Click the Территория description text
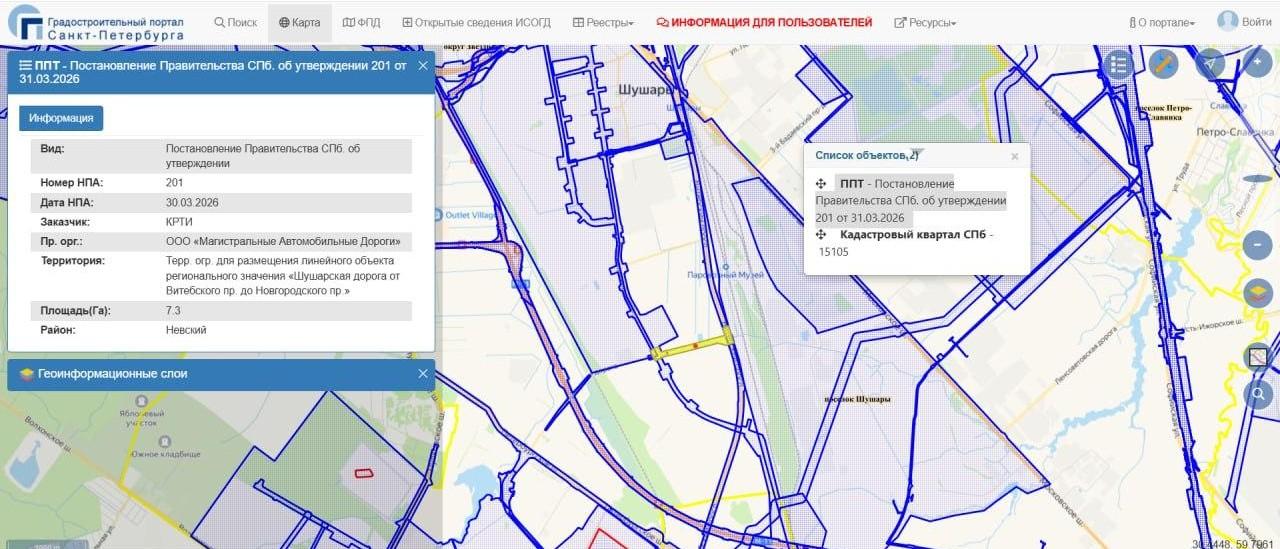 (284, 275)
